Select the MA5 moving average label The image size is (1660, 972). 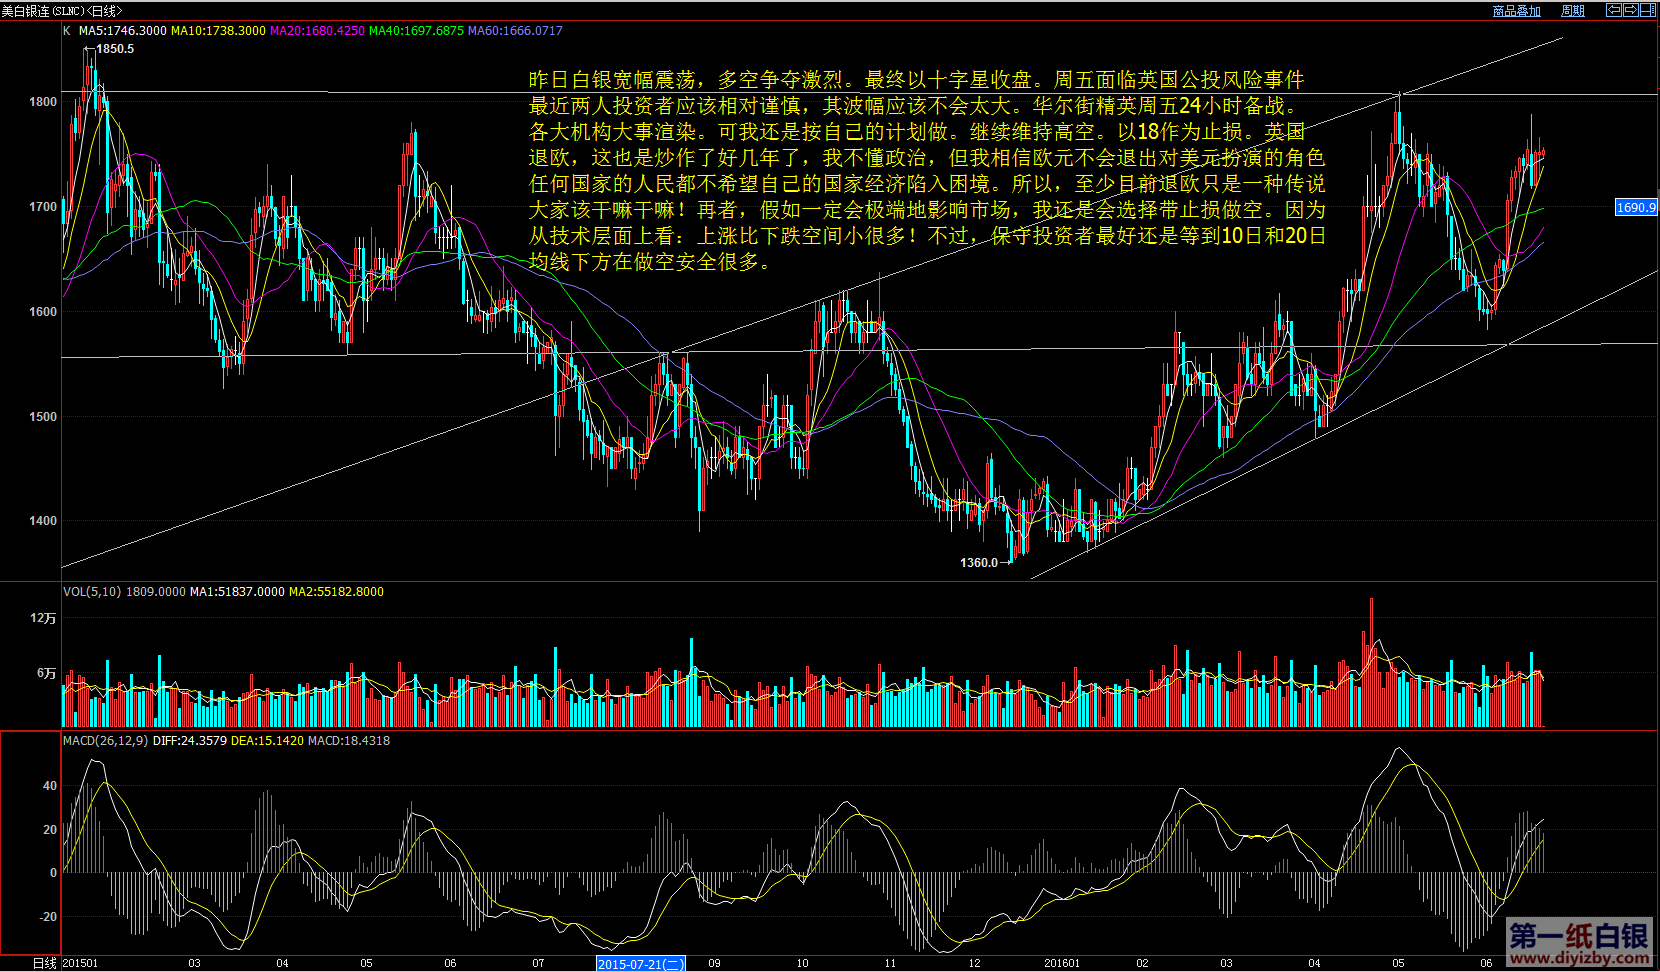tap(122, 31)
